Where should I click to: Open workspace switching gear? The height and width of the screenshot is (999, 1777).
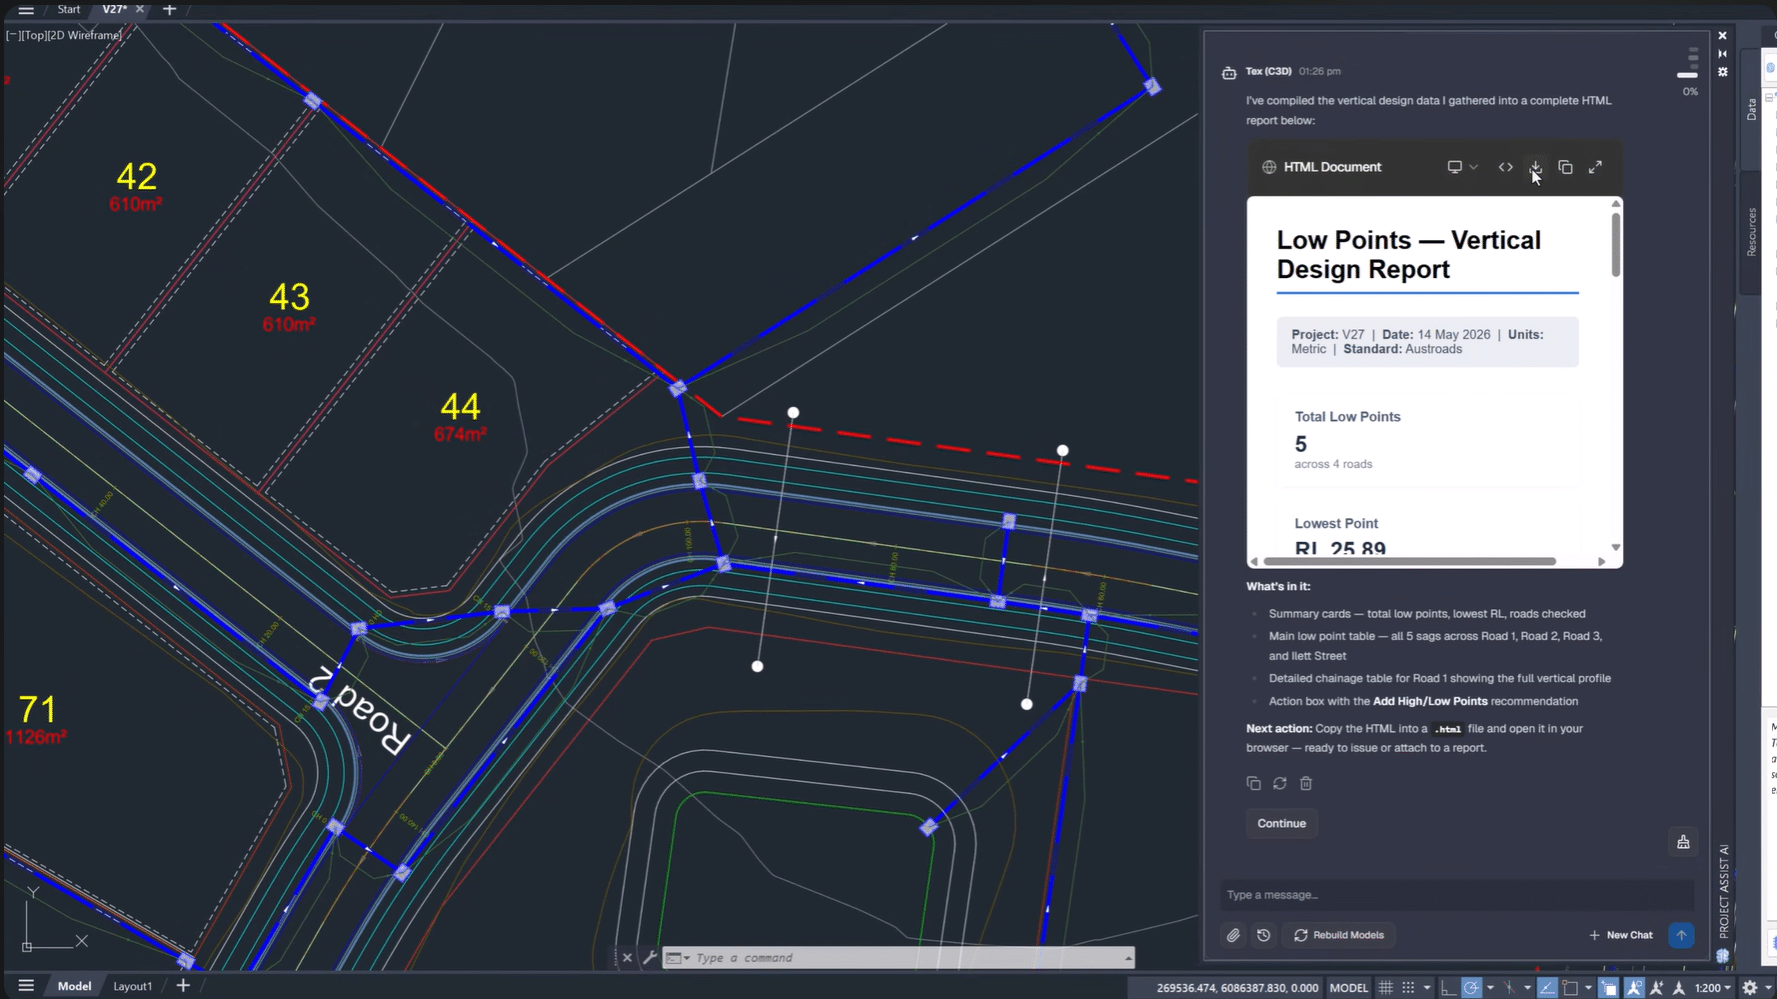[1749, 988]
